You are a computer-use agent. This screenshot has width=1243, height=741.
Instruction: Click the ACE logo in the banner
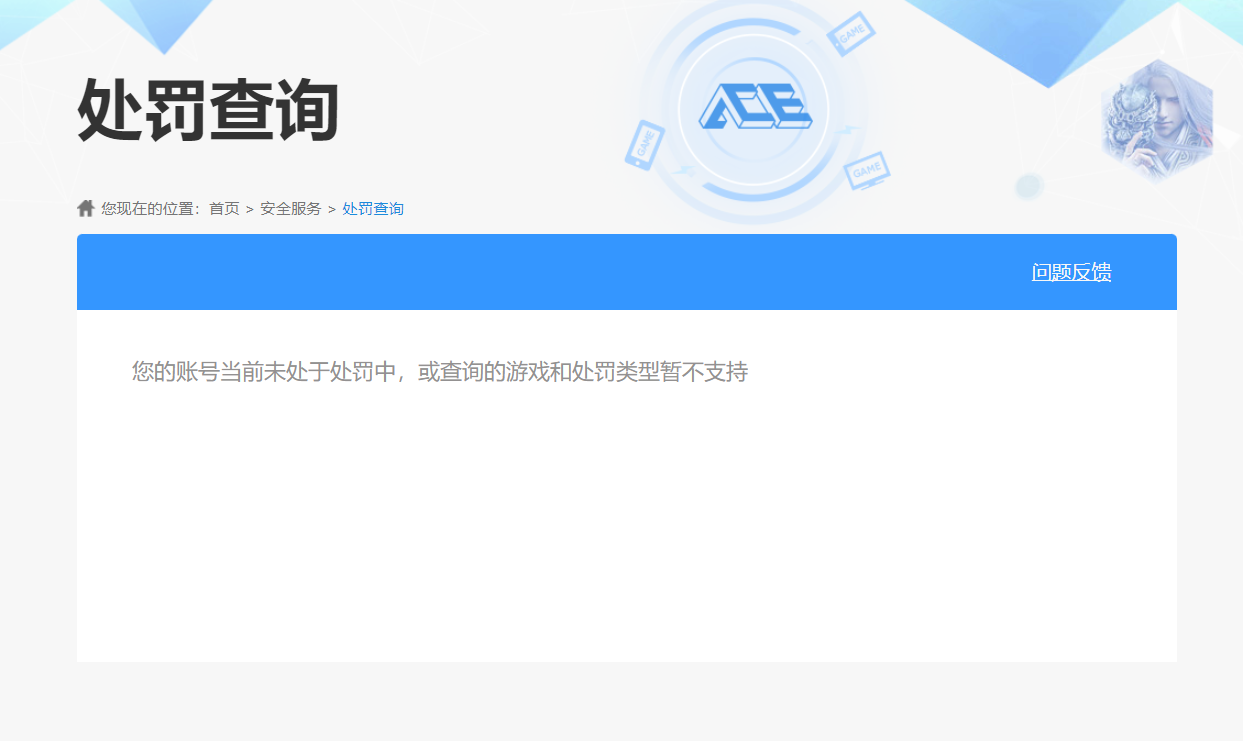click(x=755, y=107)
